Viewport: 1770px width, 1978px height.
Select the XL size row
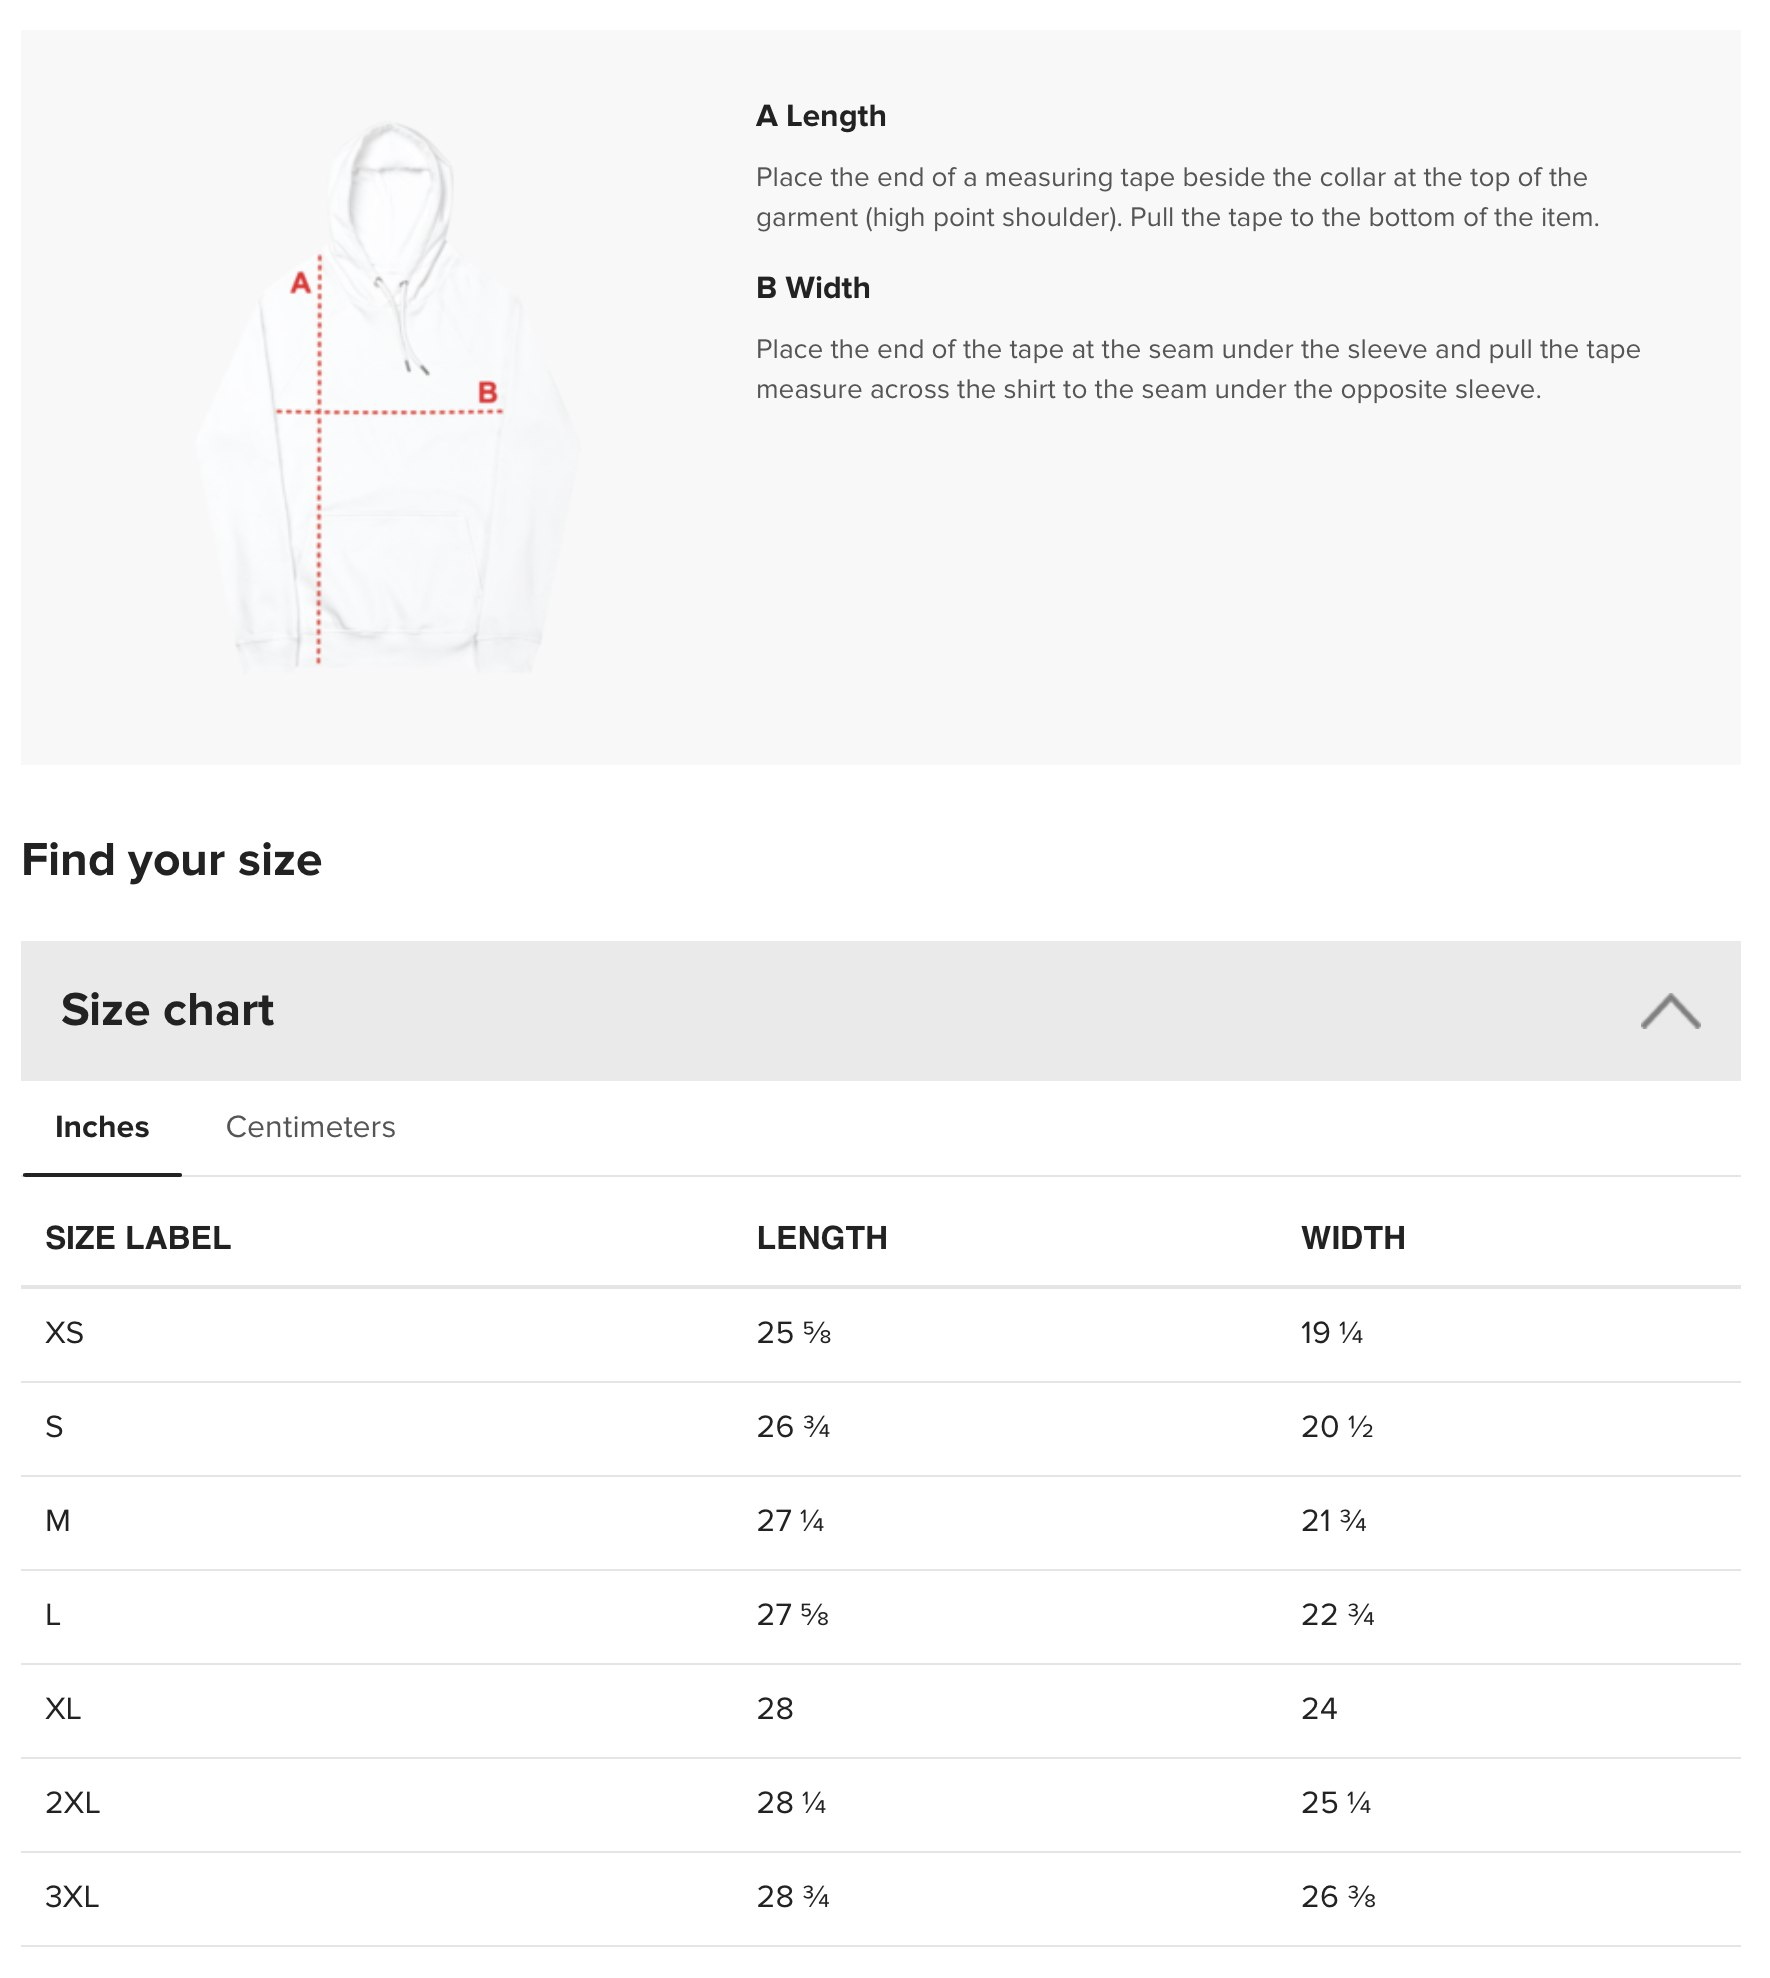click(881, 1711)
